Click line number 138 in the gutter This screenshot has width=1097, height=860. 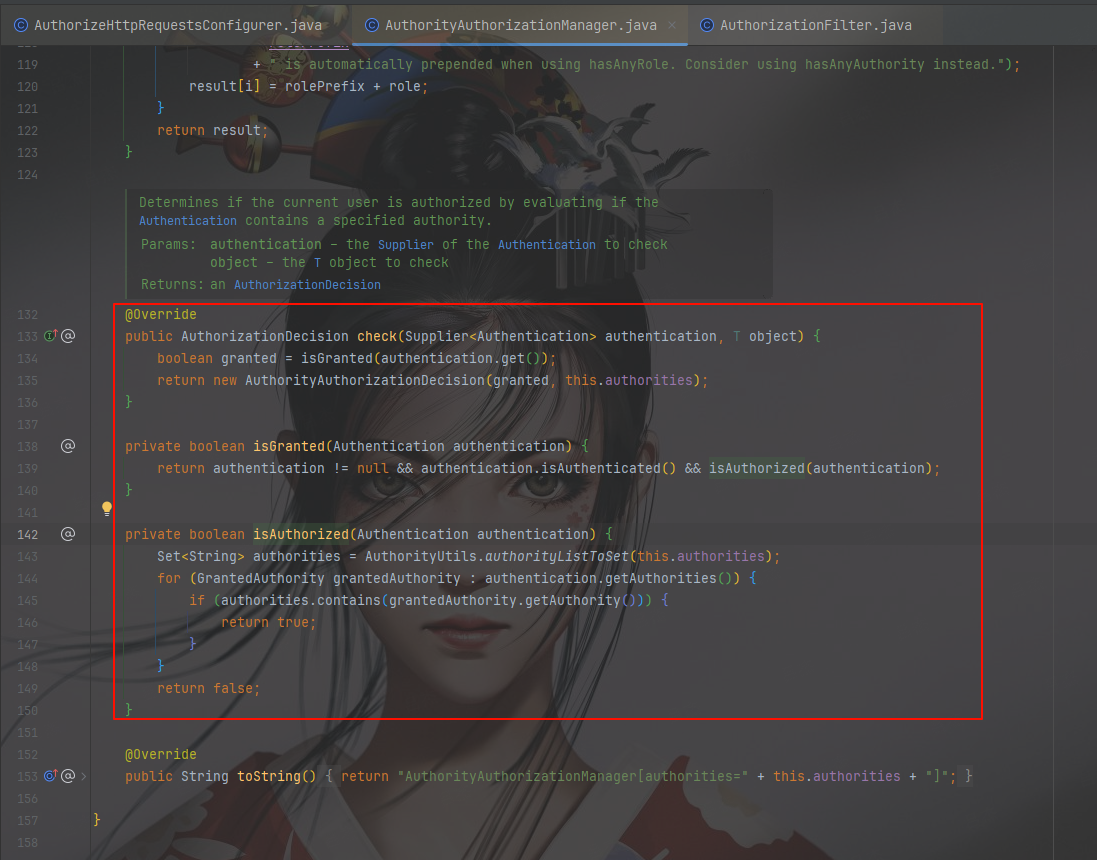[x=27, y=446]
